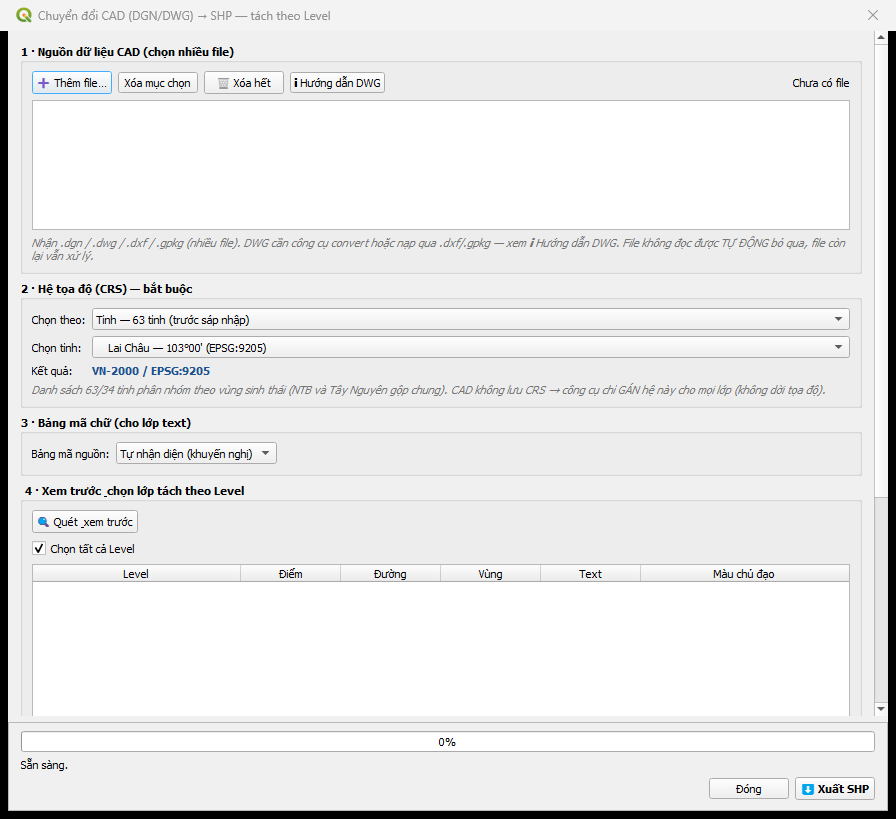Click the QGIS logo in title bar

[24, 15]
